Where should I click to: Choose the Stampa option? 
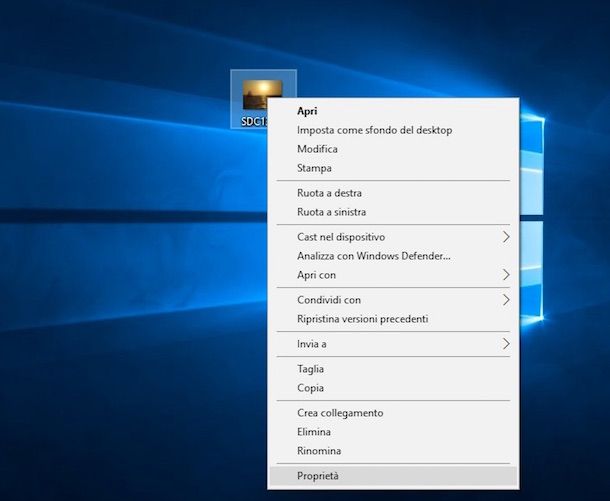(x=314, y=168)
